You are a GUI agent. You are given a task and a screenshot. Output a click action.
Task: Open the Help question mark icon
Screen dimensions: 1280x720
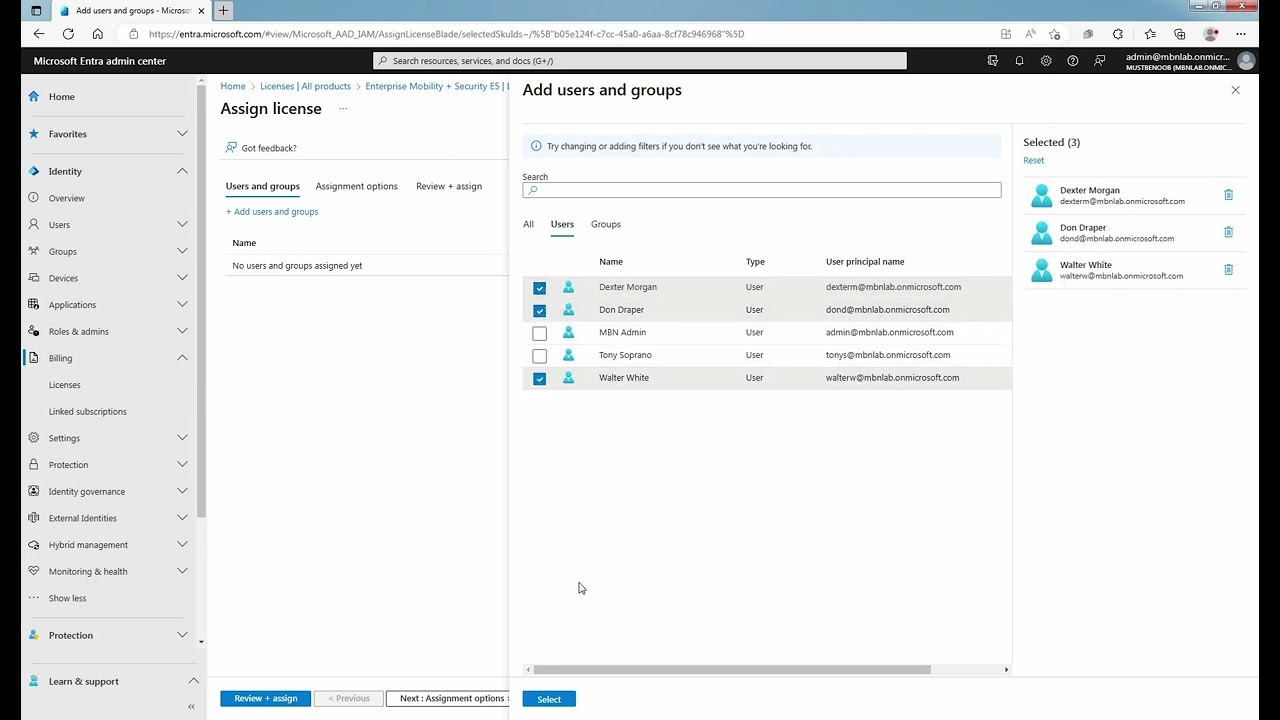[x=1073, y=61]
